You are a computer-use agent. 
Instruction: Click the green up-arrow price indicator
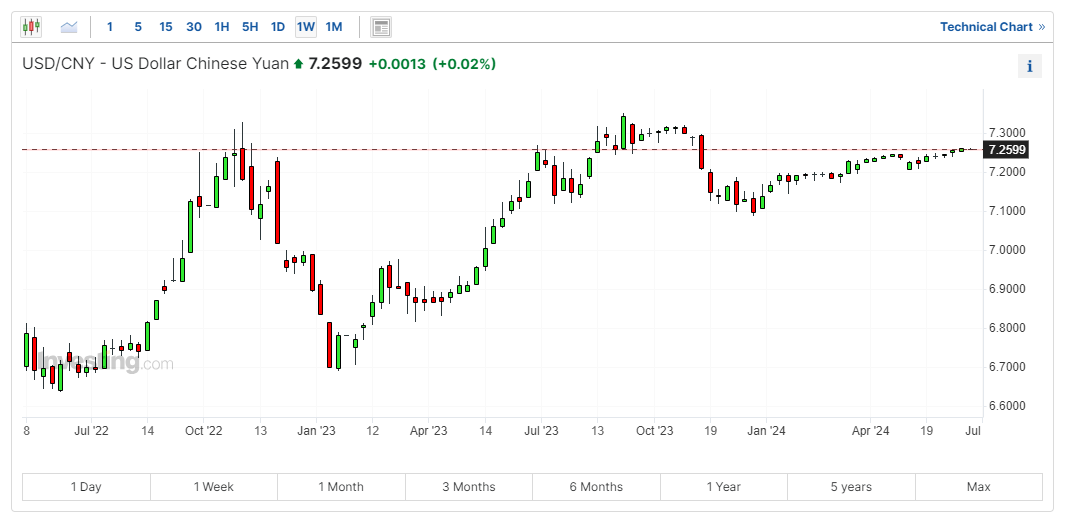click(x=298, y=65)
